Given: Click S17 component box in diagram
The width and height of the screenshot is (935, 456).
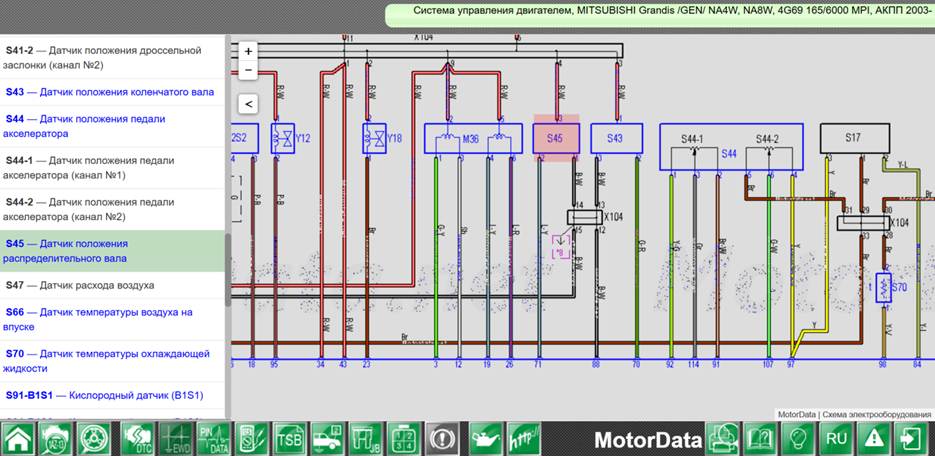Looking at the screenshot, I should tap(855, 138).
